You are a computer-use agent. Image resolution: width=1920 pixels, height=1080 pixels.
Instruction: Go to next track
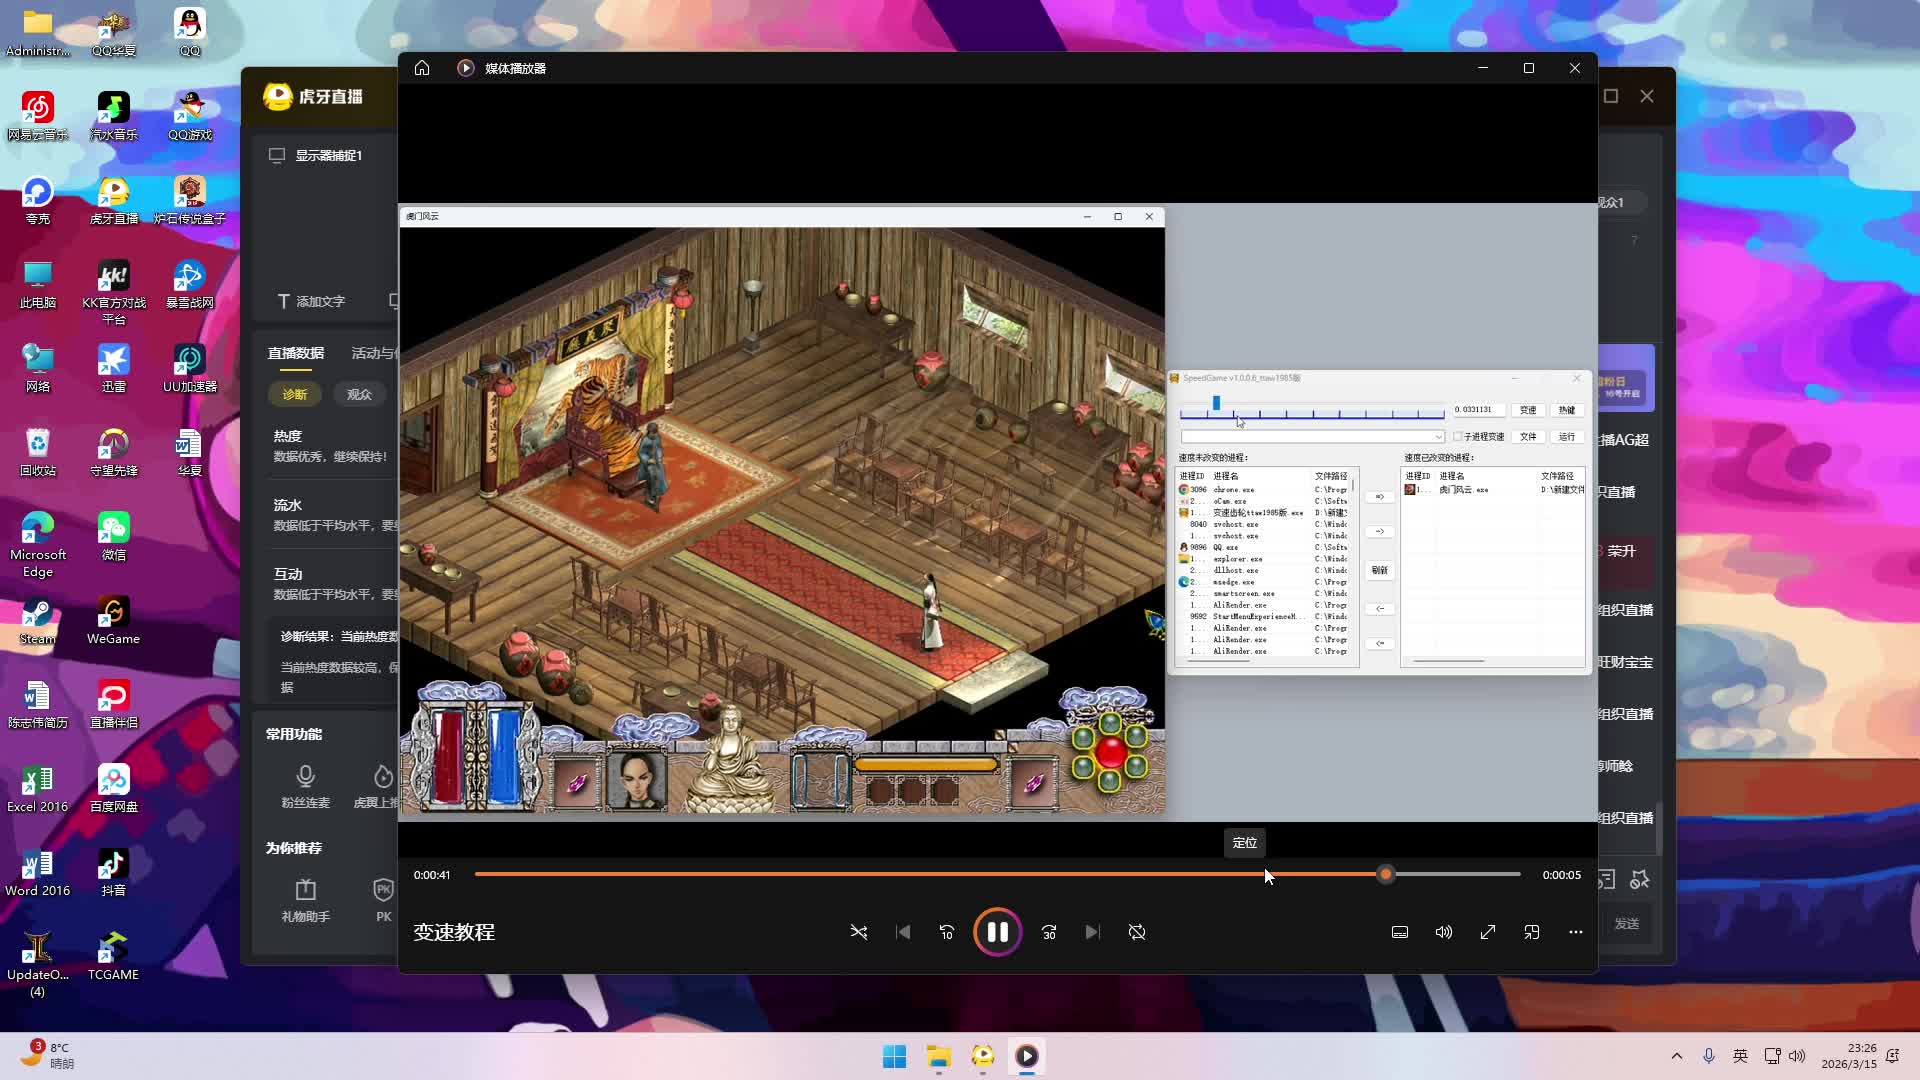1092,932
